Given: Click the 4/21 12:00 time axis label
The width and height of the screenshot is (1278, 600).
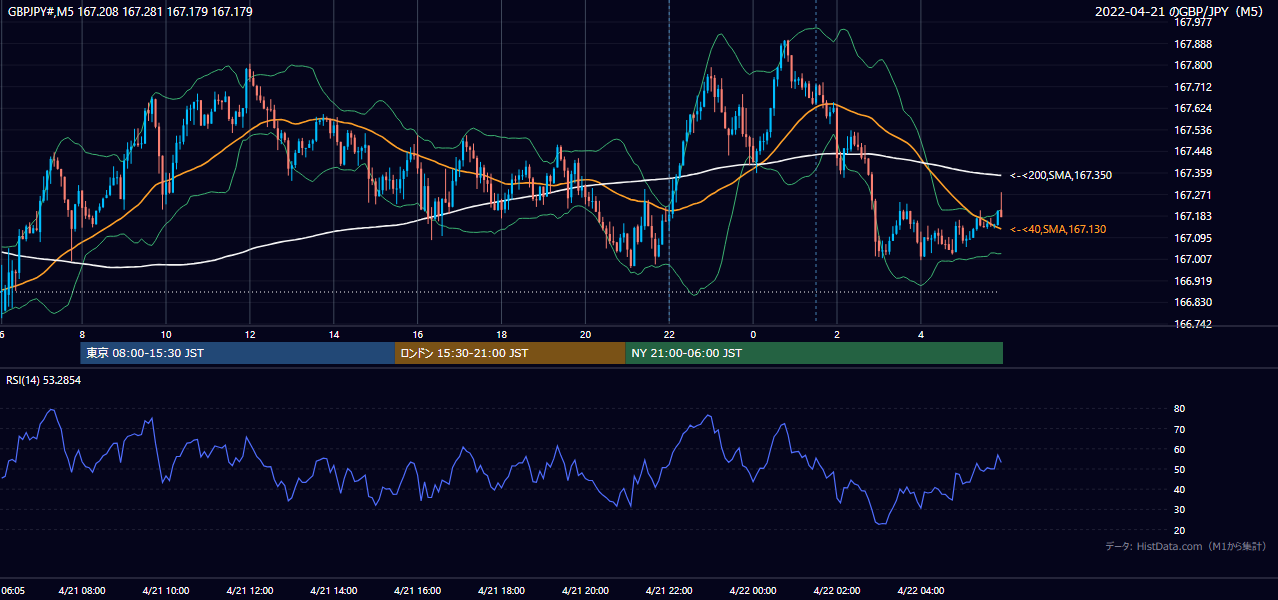Looking at the screenshot, I should [x=250, y=591].
